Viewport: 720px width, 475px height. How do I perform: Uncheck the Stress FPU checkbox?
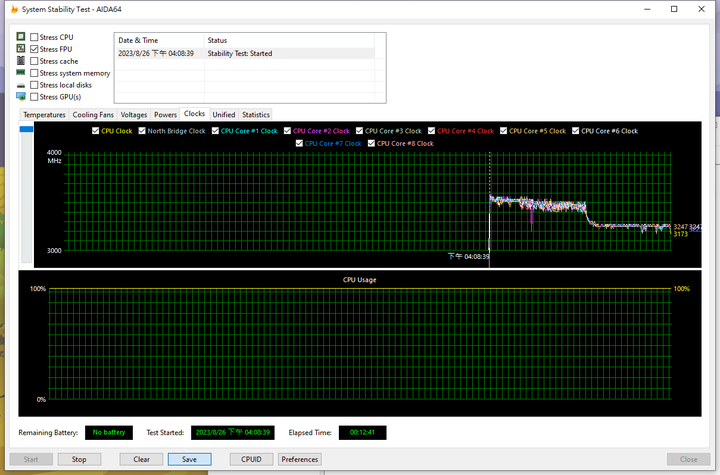point(34,49)
